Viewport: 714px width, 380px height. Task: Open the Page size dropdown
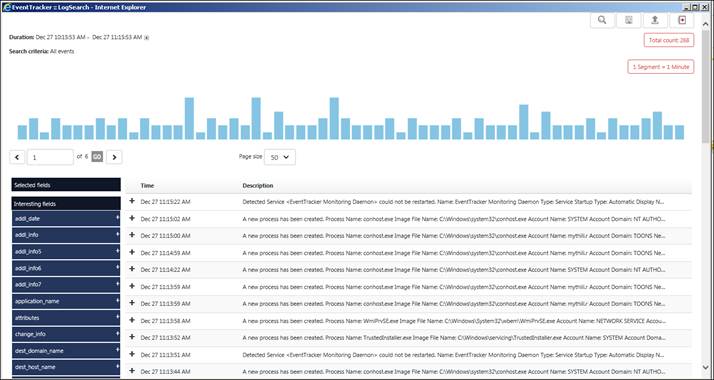(x=280, y=157)
